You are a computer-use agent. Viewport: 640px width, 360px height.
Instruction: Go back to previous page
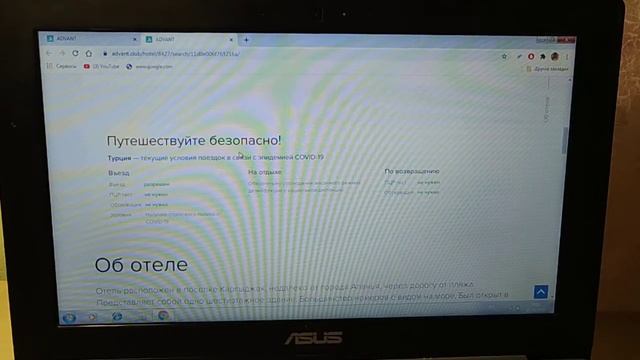[49, 53]
